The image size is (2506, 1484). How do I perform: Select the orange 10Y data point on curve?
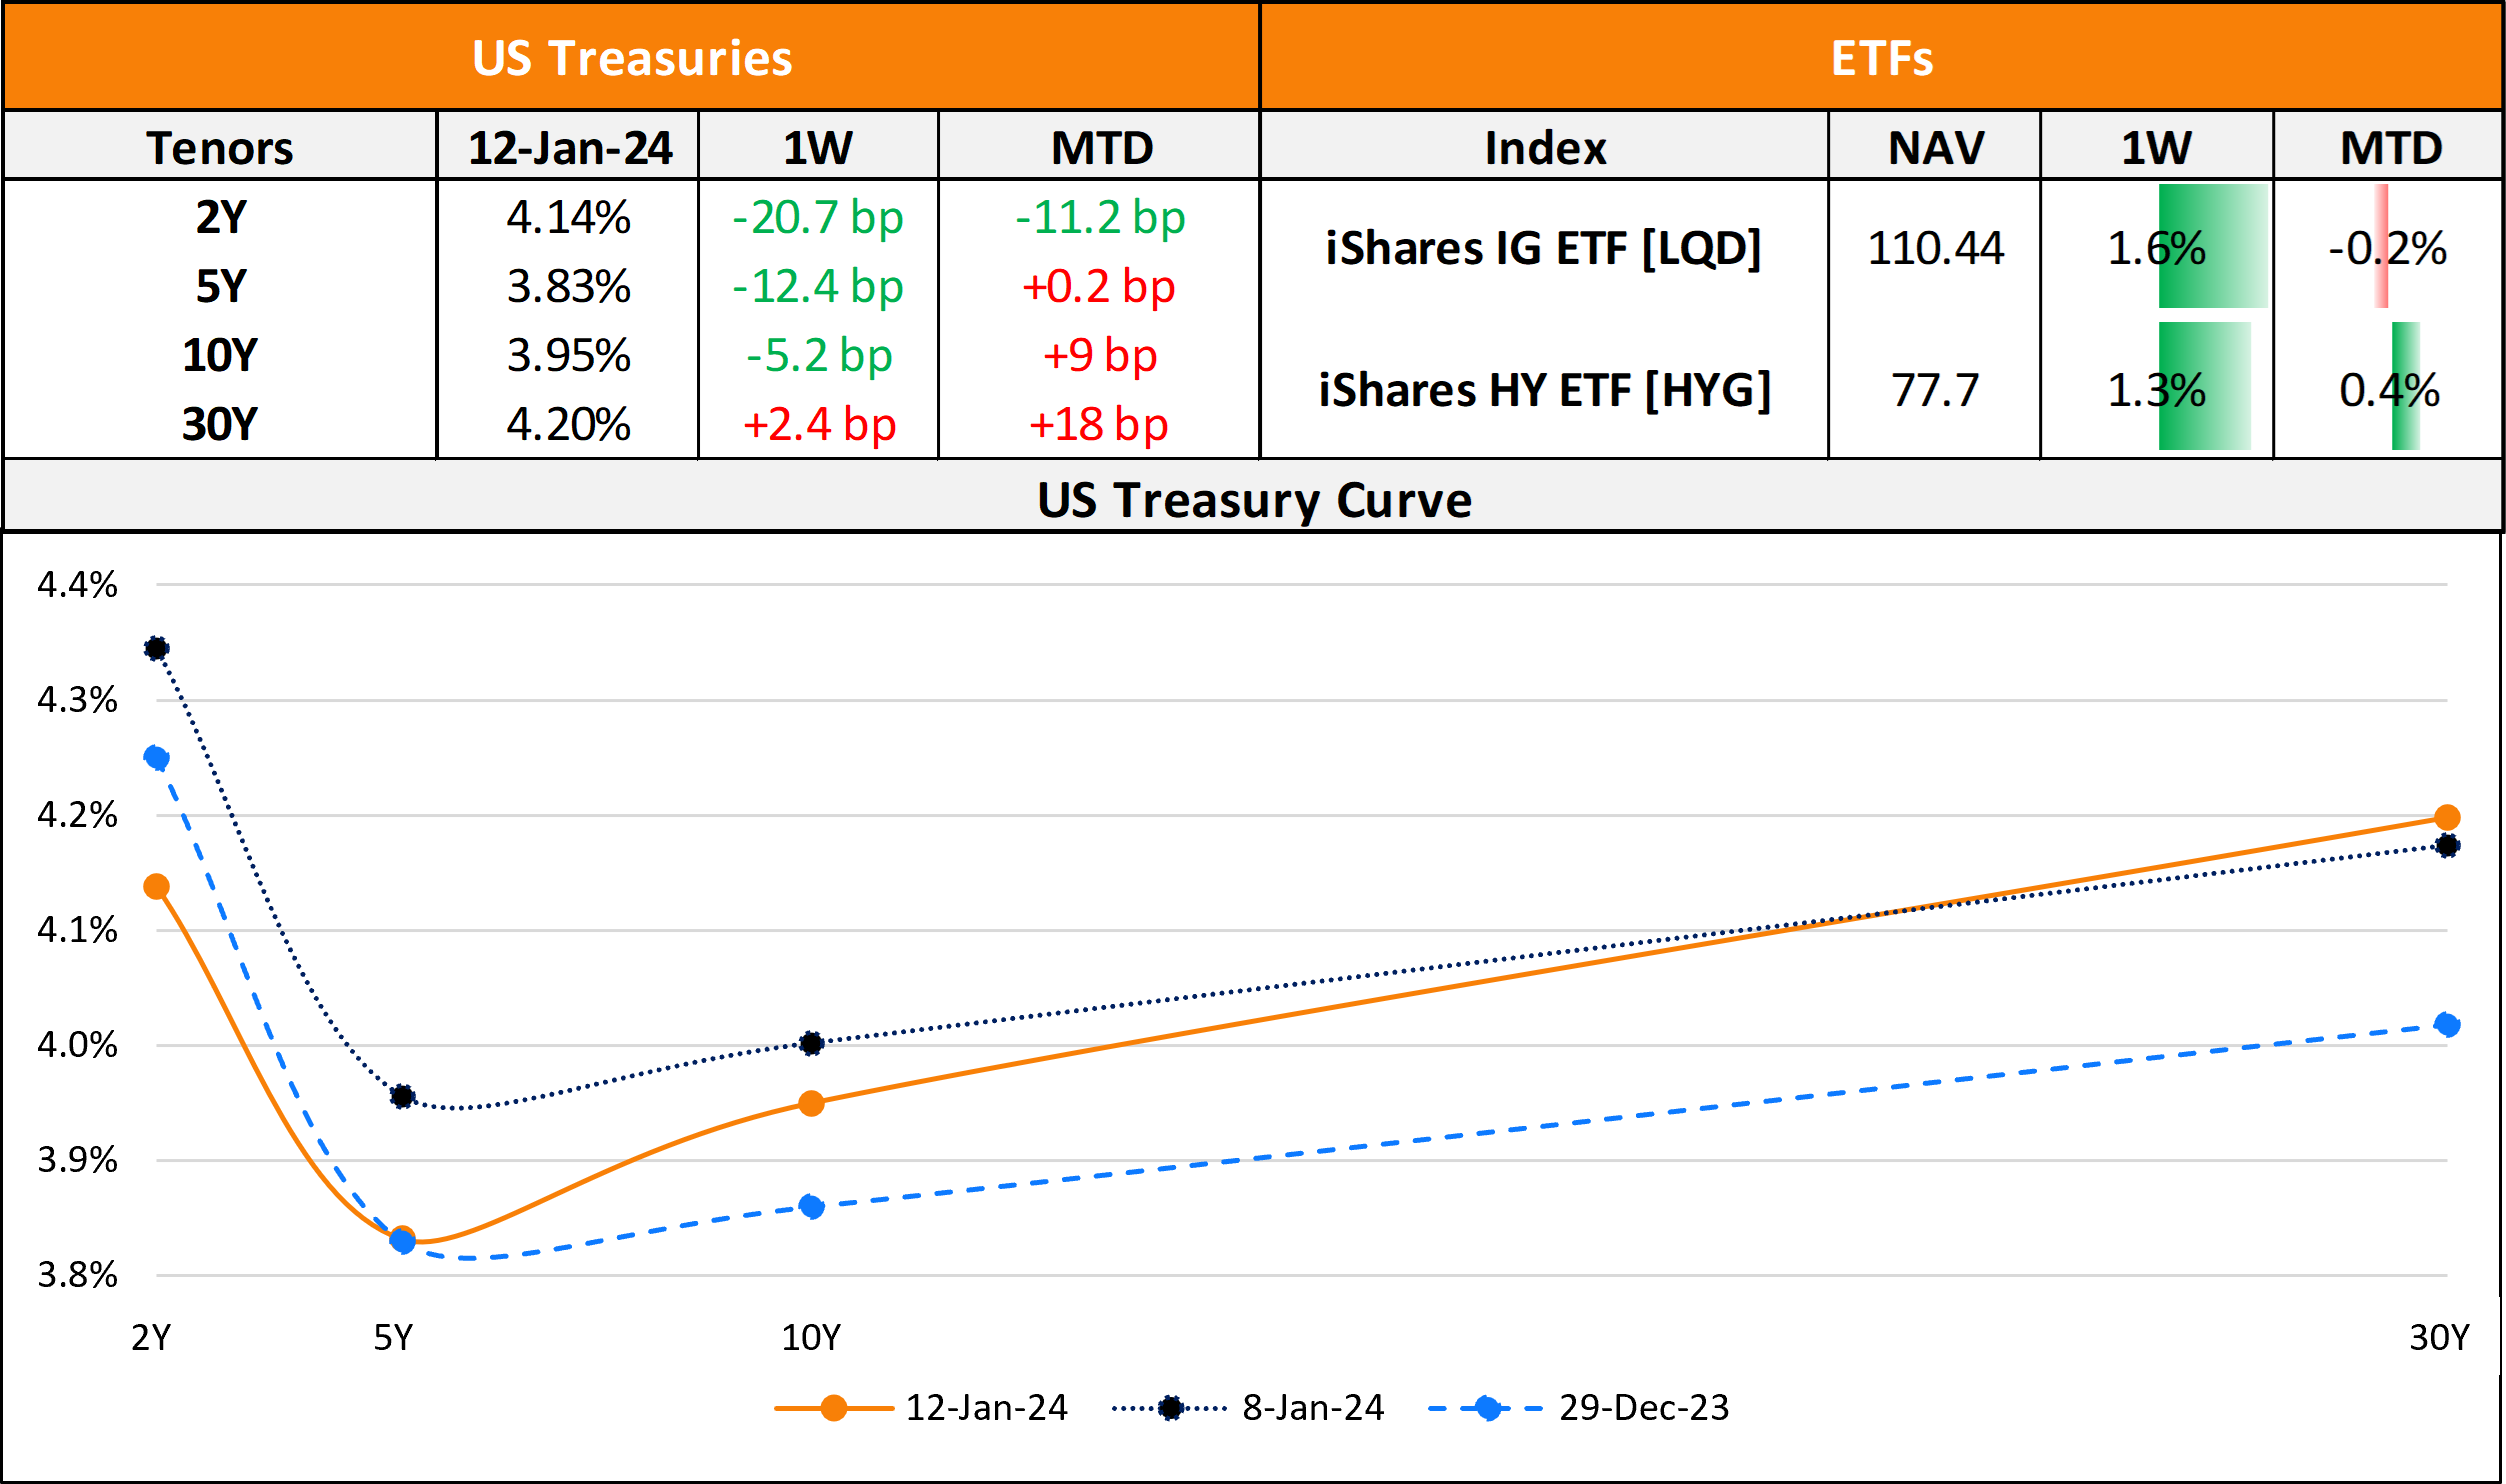click(x=811, y=1103)
